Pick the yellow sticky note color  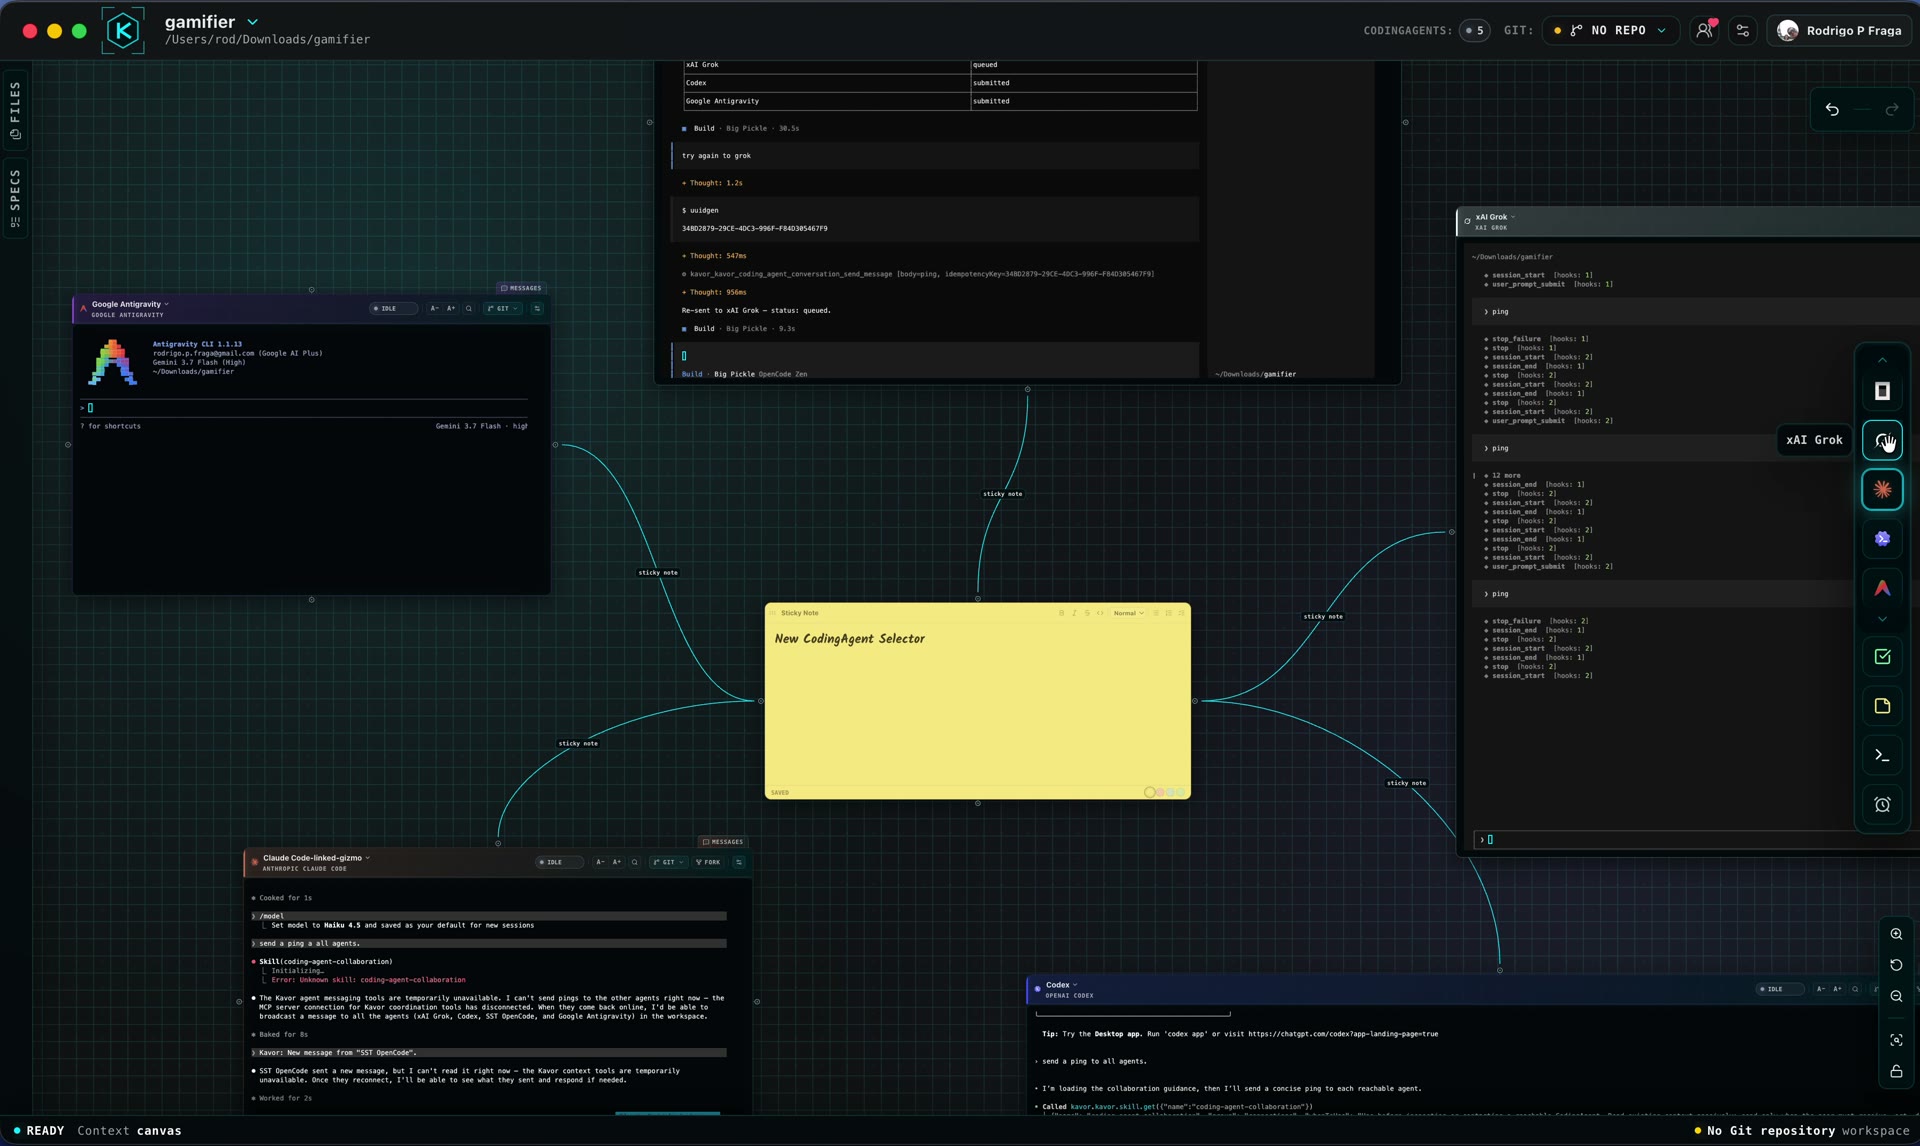pos(1150,793)
